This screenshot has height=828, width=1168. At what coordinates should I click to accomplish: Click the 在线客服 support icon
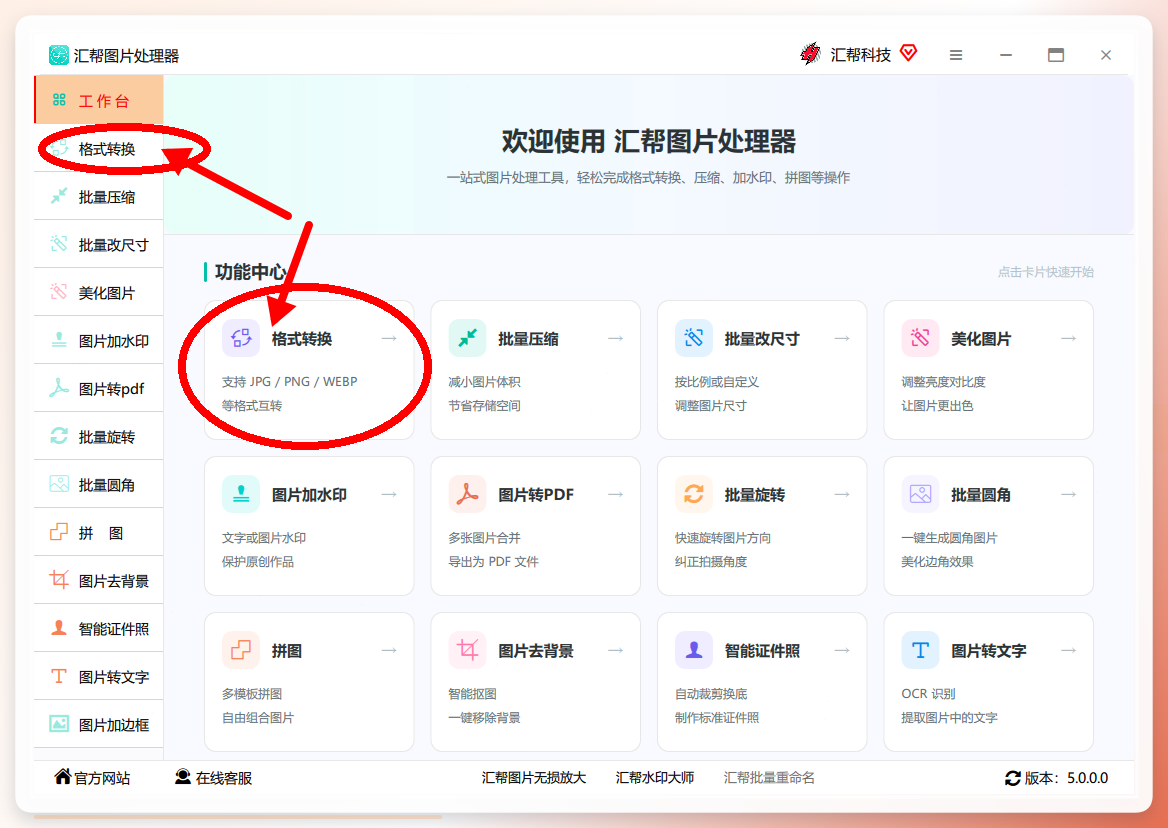pos(182,777)
